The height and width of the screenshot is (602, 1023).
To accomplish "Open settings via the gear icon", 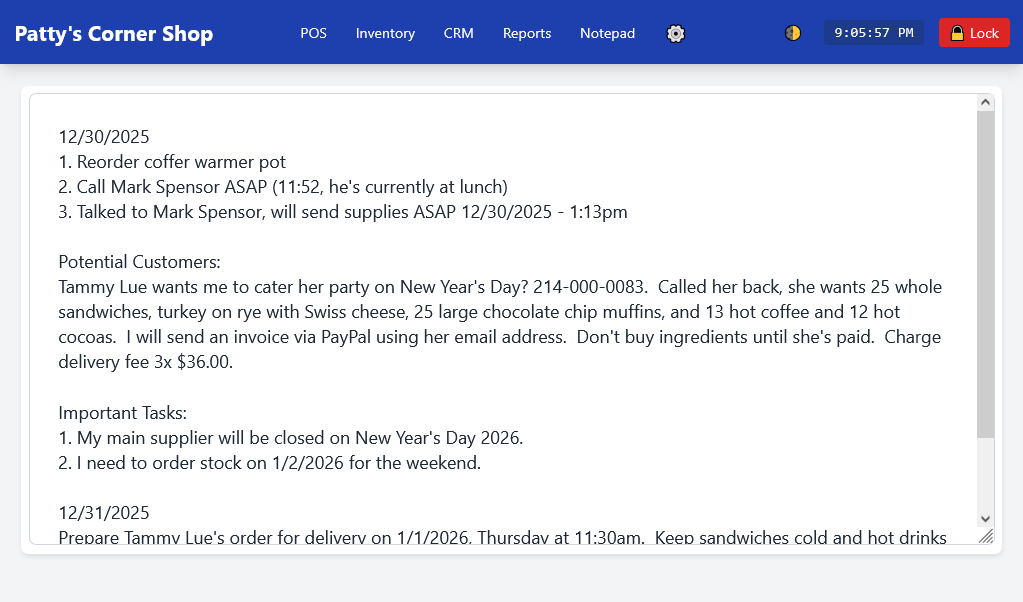I will [676, 33].
